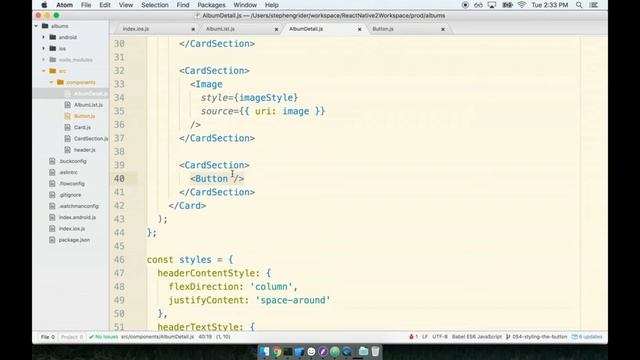Select the node_modules folder icon
This screenshot has height=360, width=640.
tap(53, 60)
